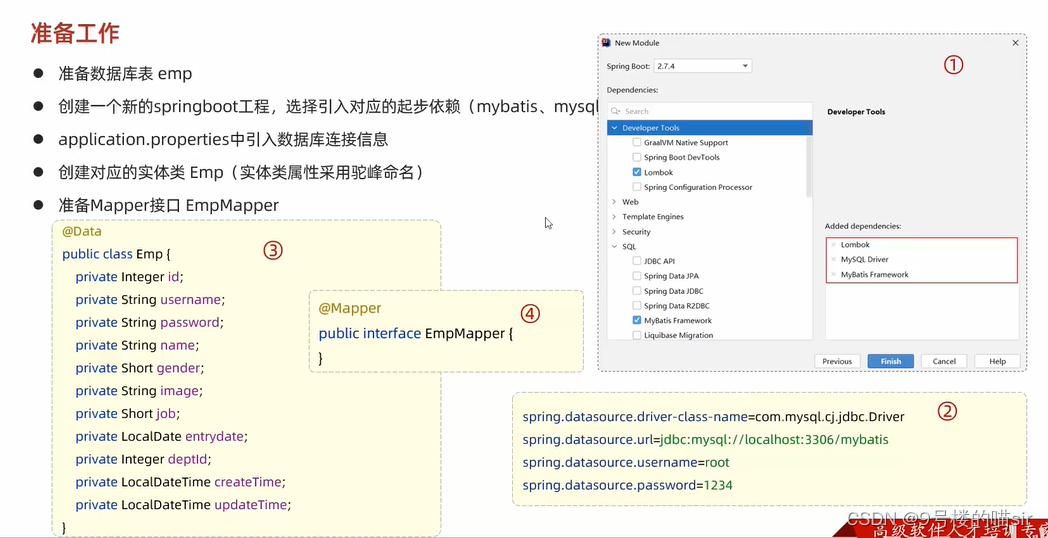Image resolution: width=1048 pixels, height=538 pixels.
Task: Click the bullet '准备数据库表 emp'
Action: 125,74
